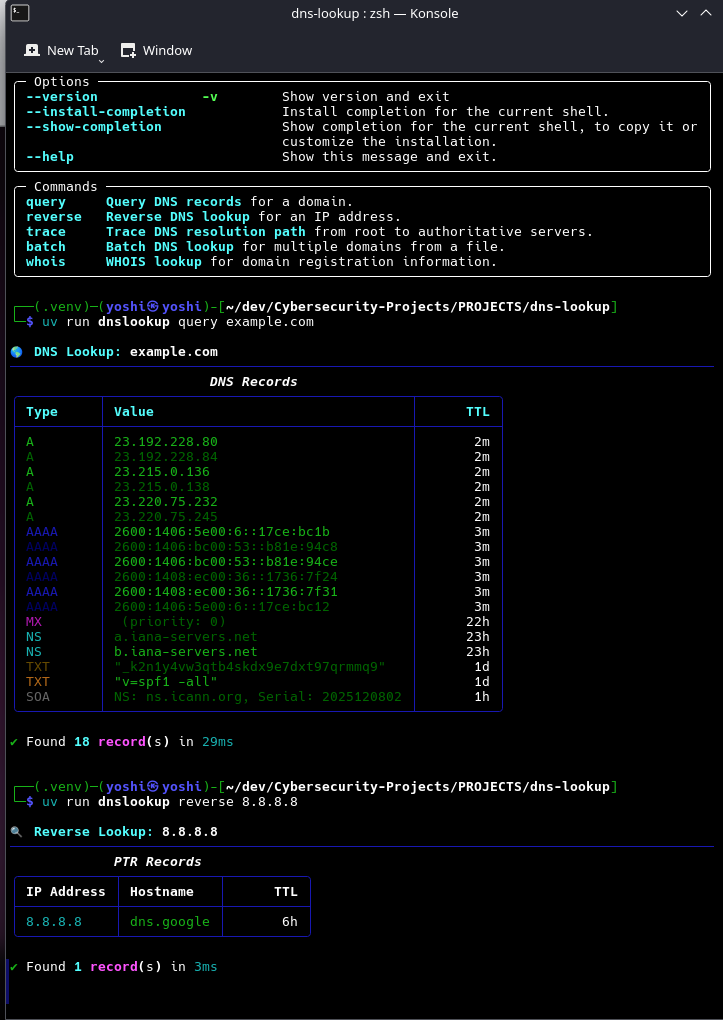The height and width of the screenshot is (1020, 723).
Task: Click the IP value 23.215.0.136
Action: click(x=161, y=472)
